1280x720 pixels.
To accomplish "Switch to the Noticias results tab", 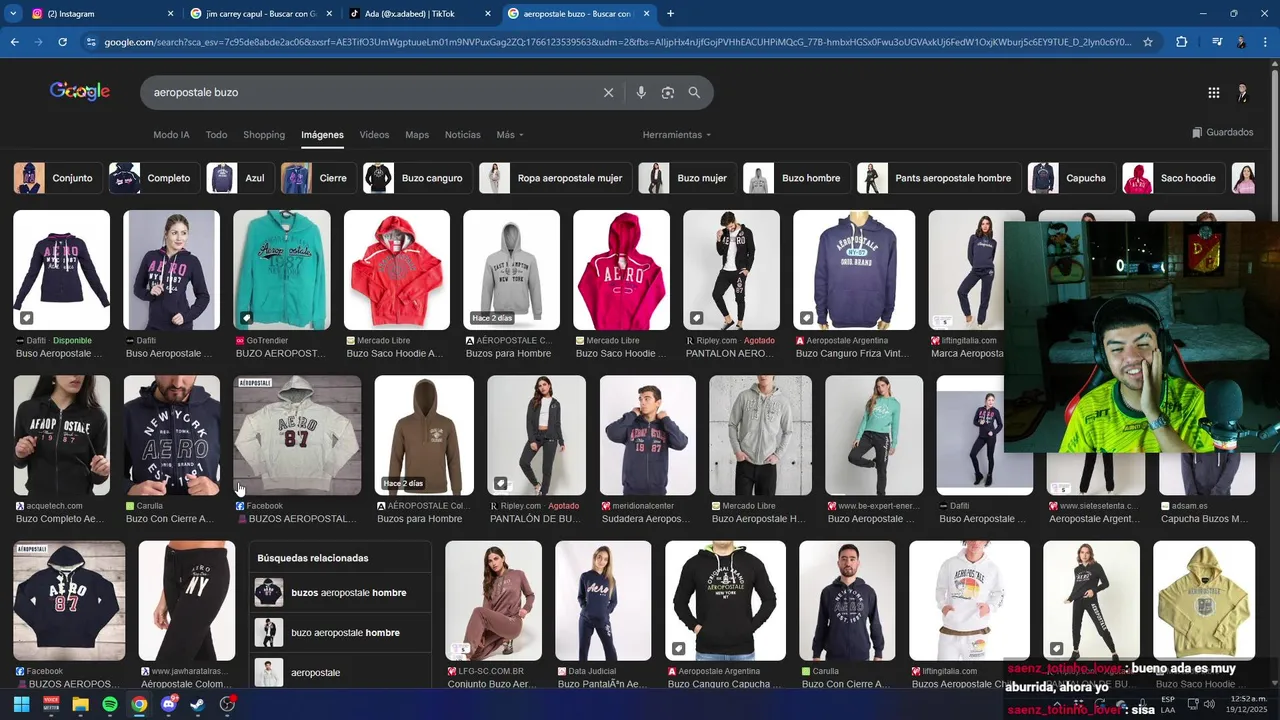I will 462,134.
